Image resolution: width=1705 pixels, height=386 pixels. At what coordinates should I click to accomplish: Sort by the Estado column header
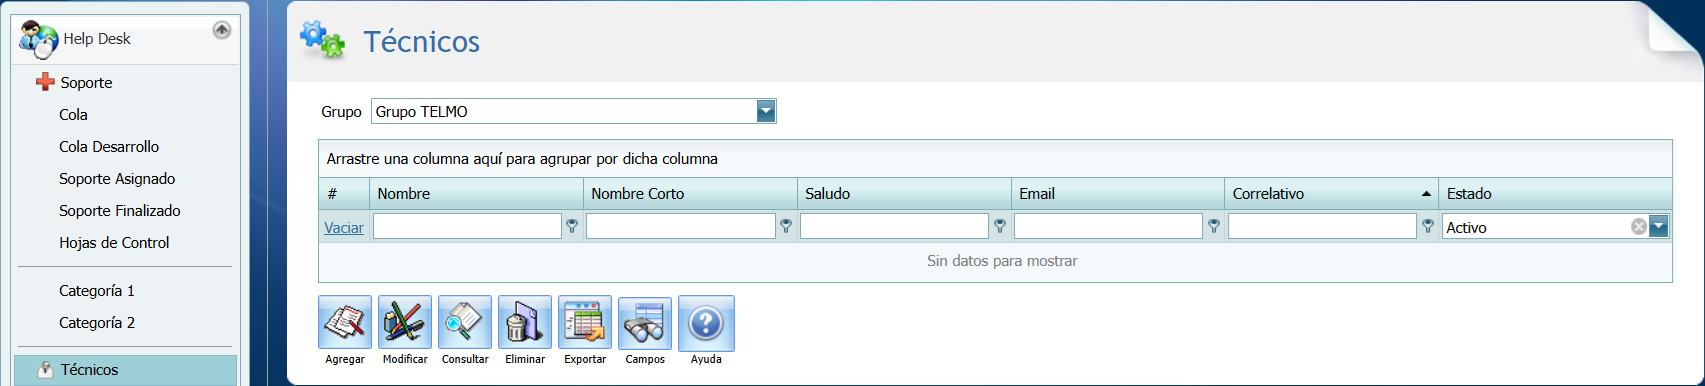[x=1555, y=194]
